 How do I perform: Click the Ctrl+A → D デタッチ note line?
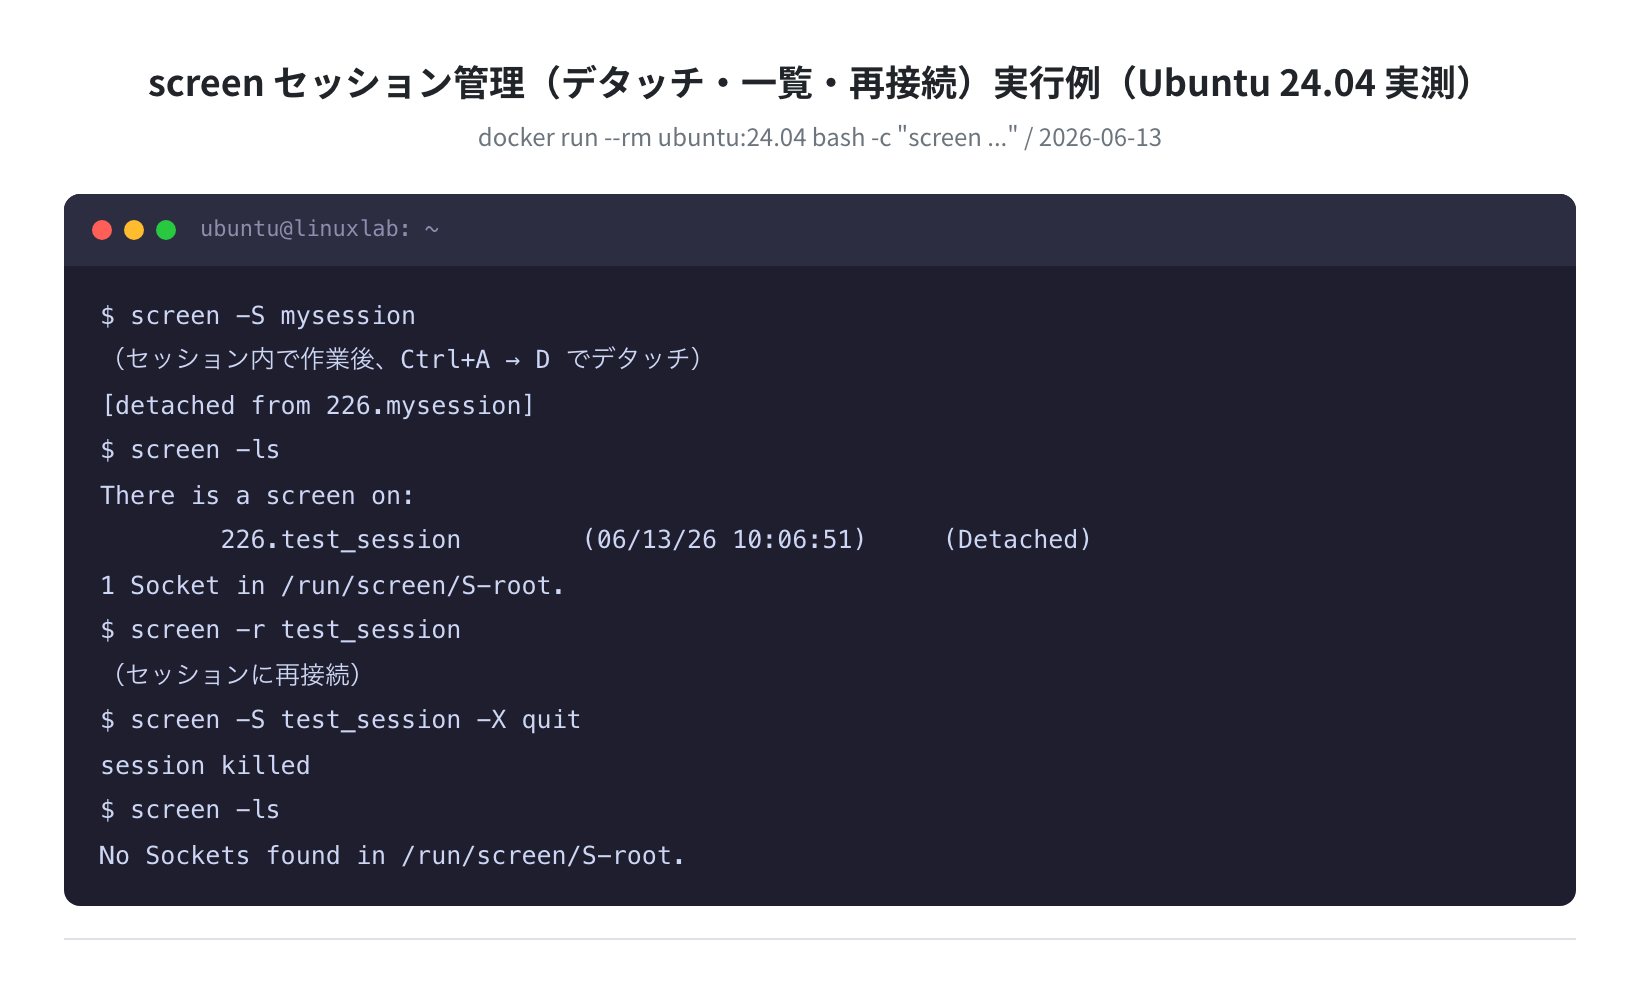(x=406, y=359)
